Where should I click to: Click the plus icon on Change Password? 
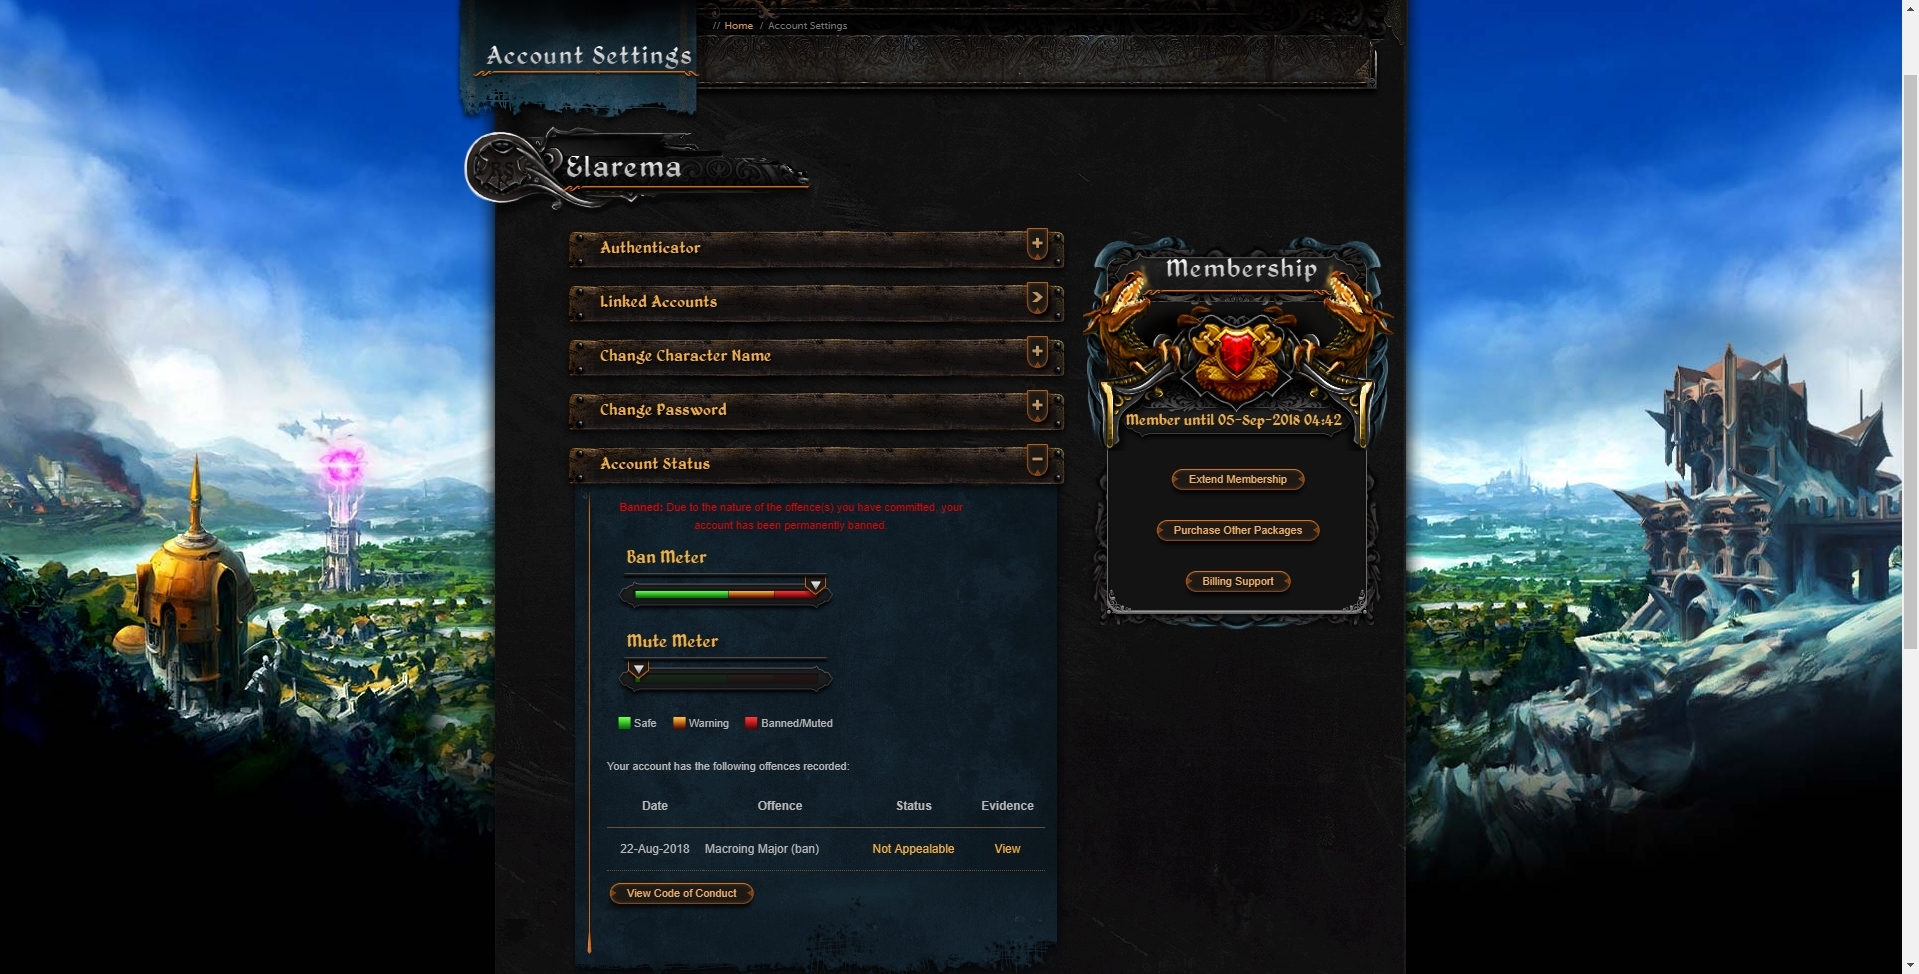point(1037,406)
